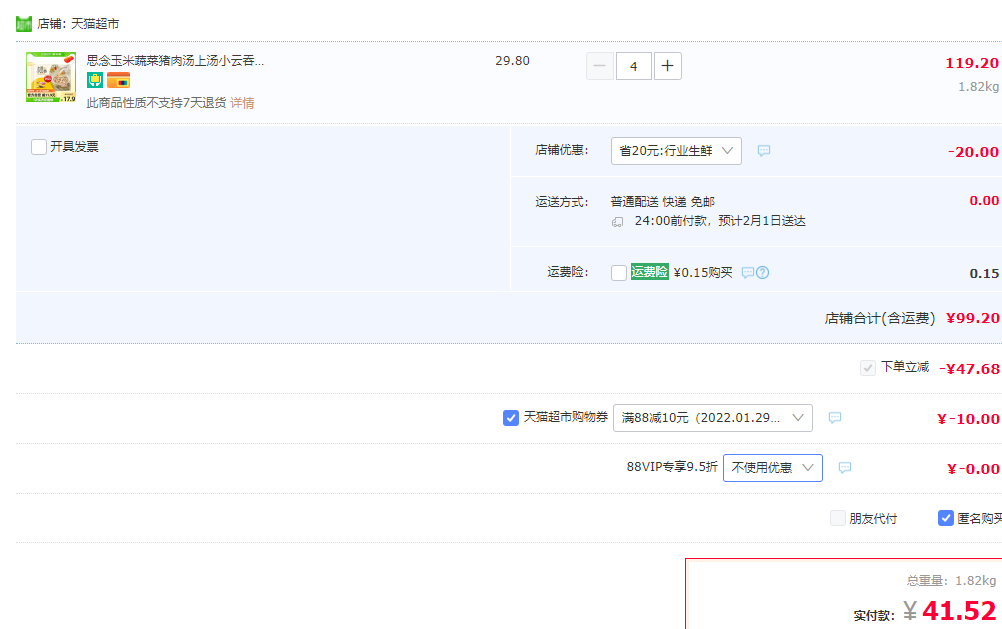Screen dimensions: 1002x629
Task: Click the question mark help icon for 运费险
Action: pyautogui.click(x=762, y=273)
